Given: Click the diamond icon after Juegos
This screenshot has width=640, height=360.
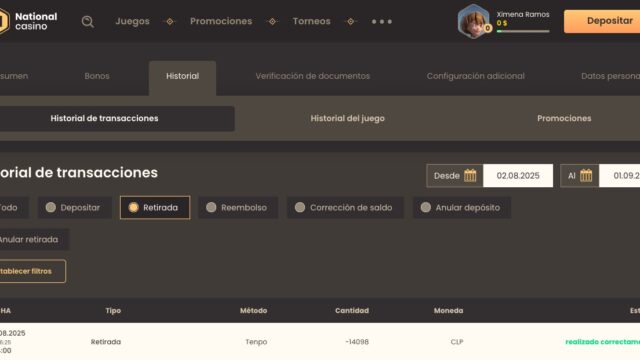Looking at the screenshot, I should pos(170,21).
